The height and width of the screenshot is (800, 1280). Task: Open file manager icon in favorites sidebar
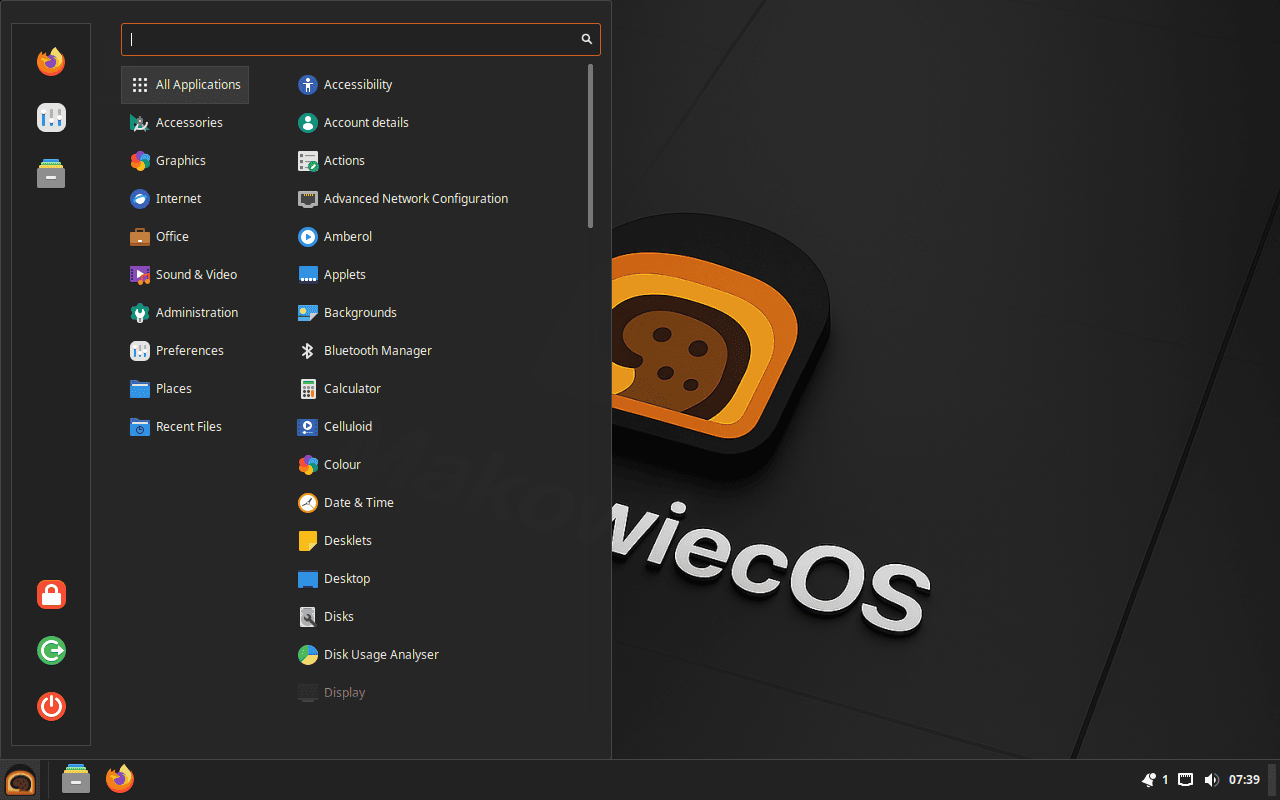51,174
